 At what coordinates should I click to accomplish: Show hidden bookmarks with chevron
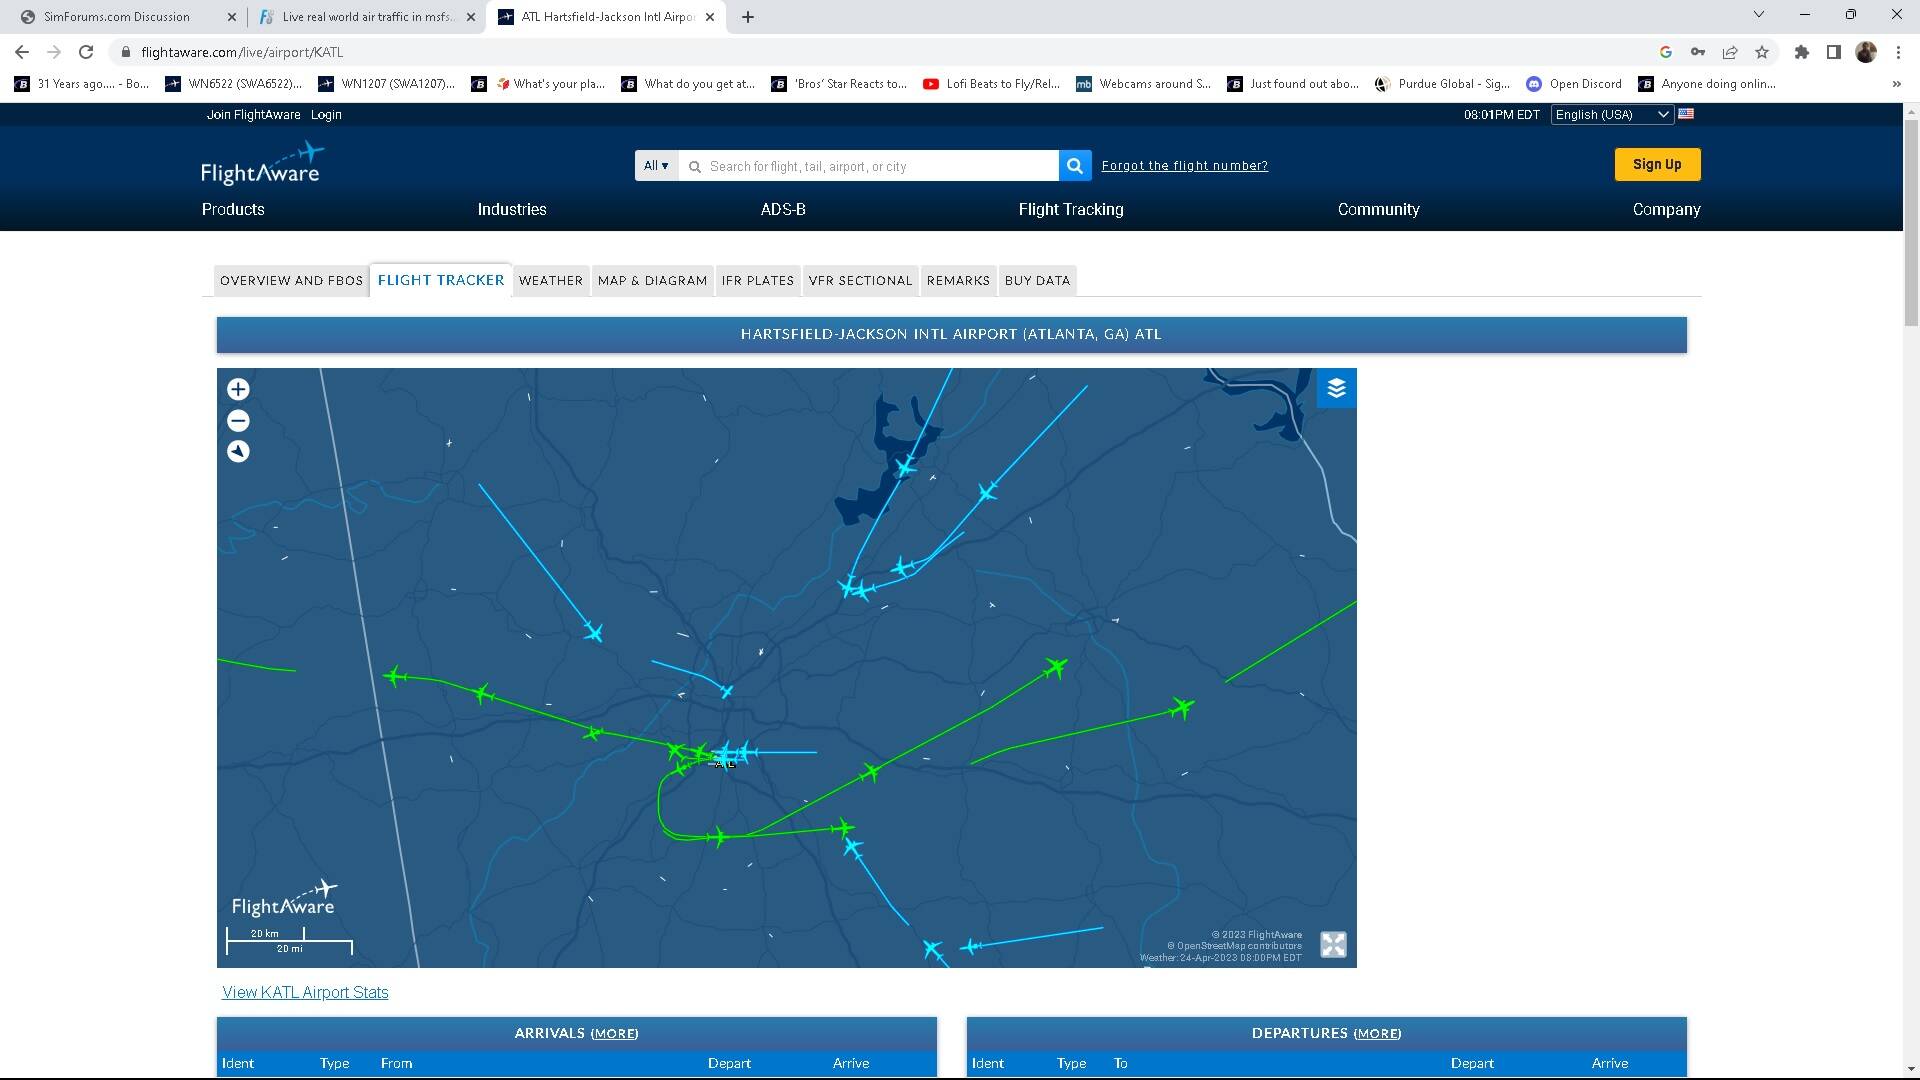(1896, 84)
